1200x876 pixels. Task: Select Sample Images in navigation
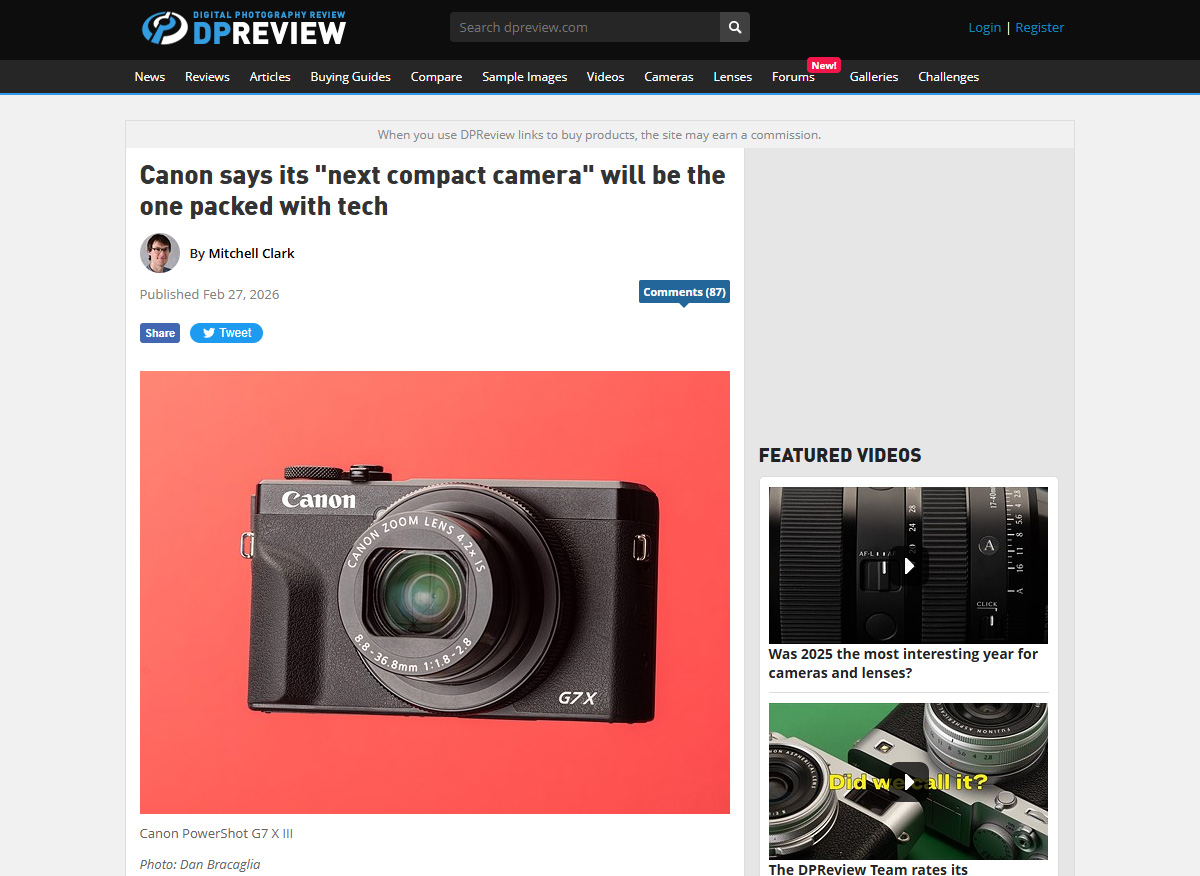(x=524, y=77)
